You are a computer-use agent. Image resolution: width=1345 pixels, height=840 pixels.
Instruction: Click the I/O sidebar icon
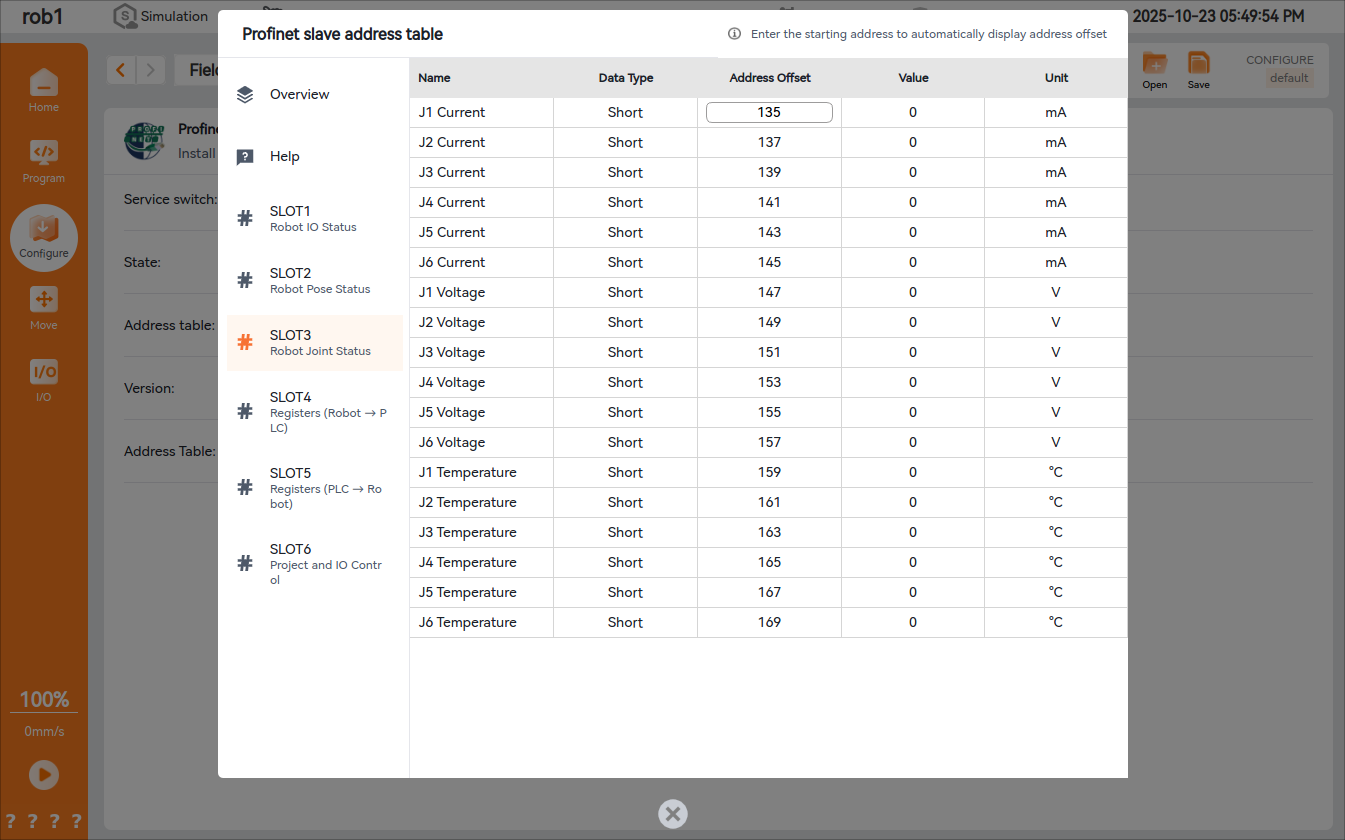43,372
